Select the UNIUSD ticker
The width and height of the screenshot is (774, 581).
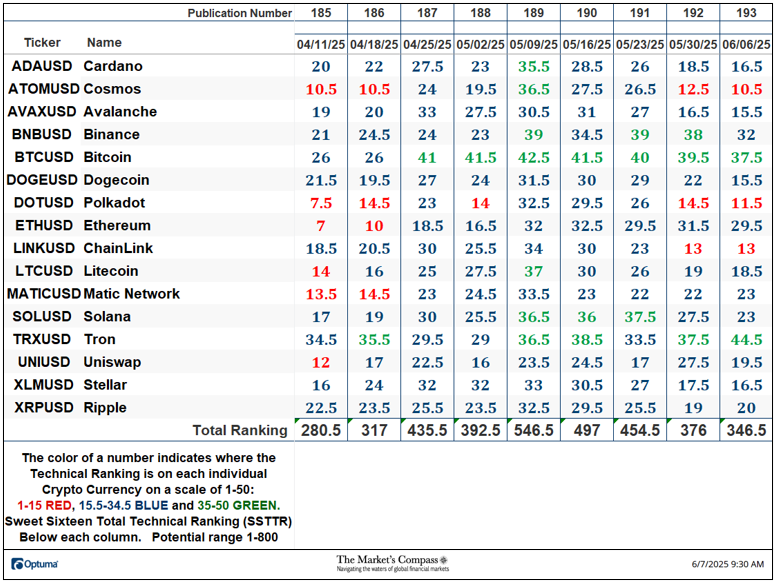(44, 362)
